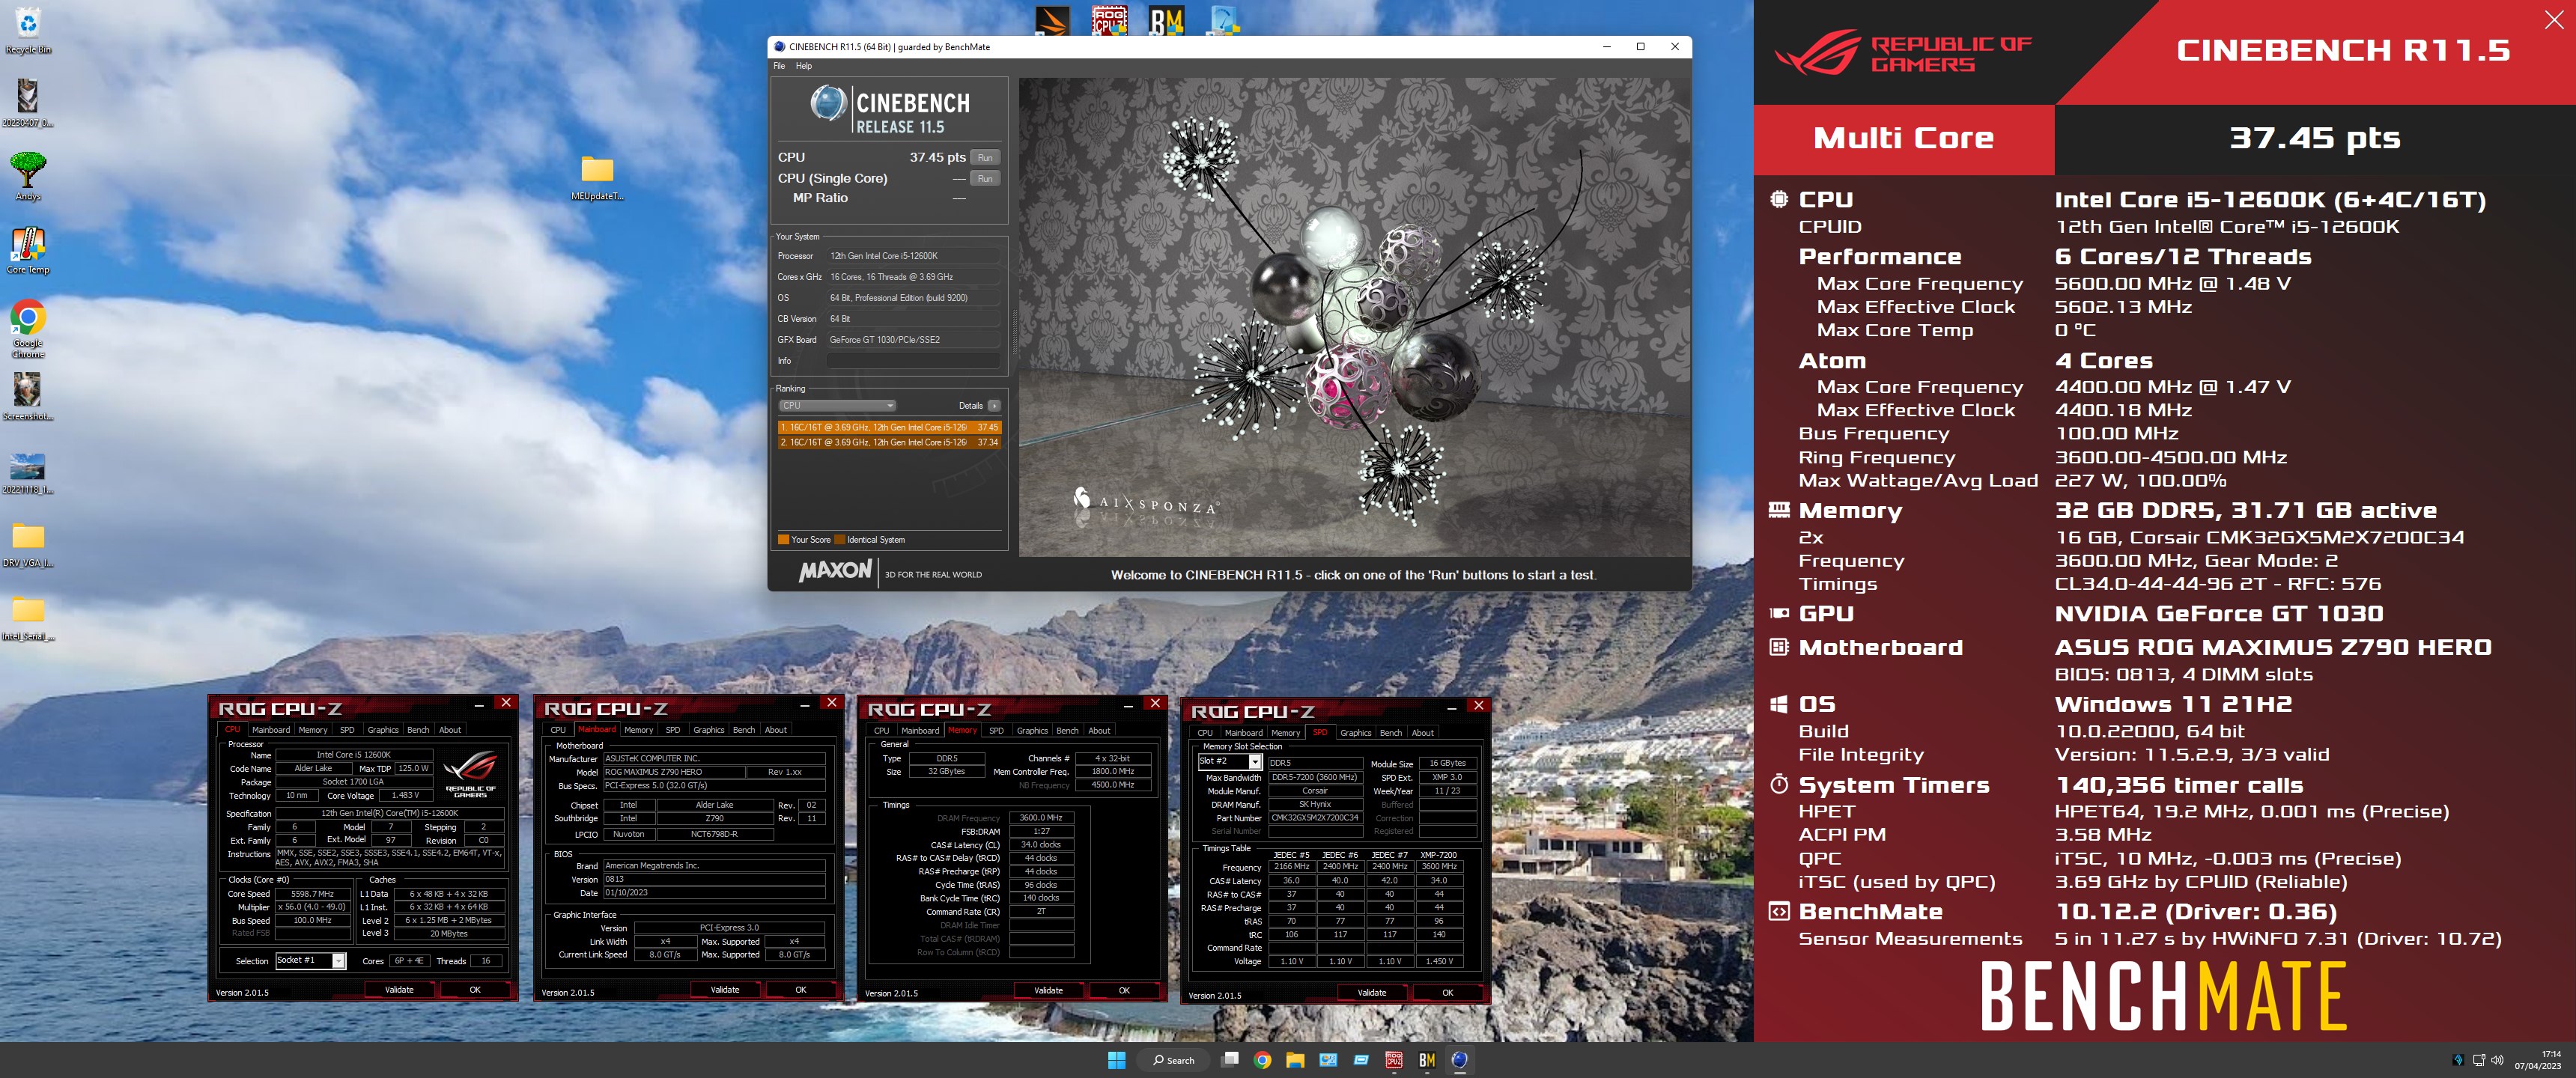Click the Cinebench rendered scene image

(x=1354, y=318)
